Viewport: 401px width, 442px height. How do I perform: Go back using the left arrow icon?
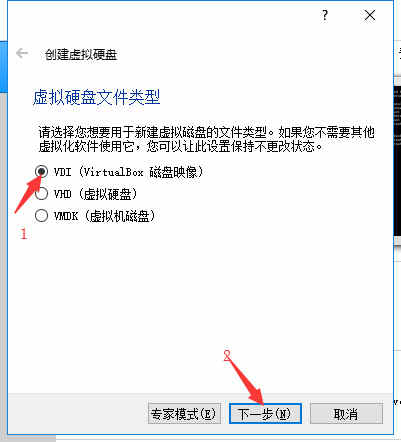tap(22, 53)
